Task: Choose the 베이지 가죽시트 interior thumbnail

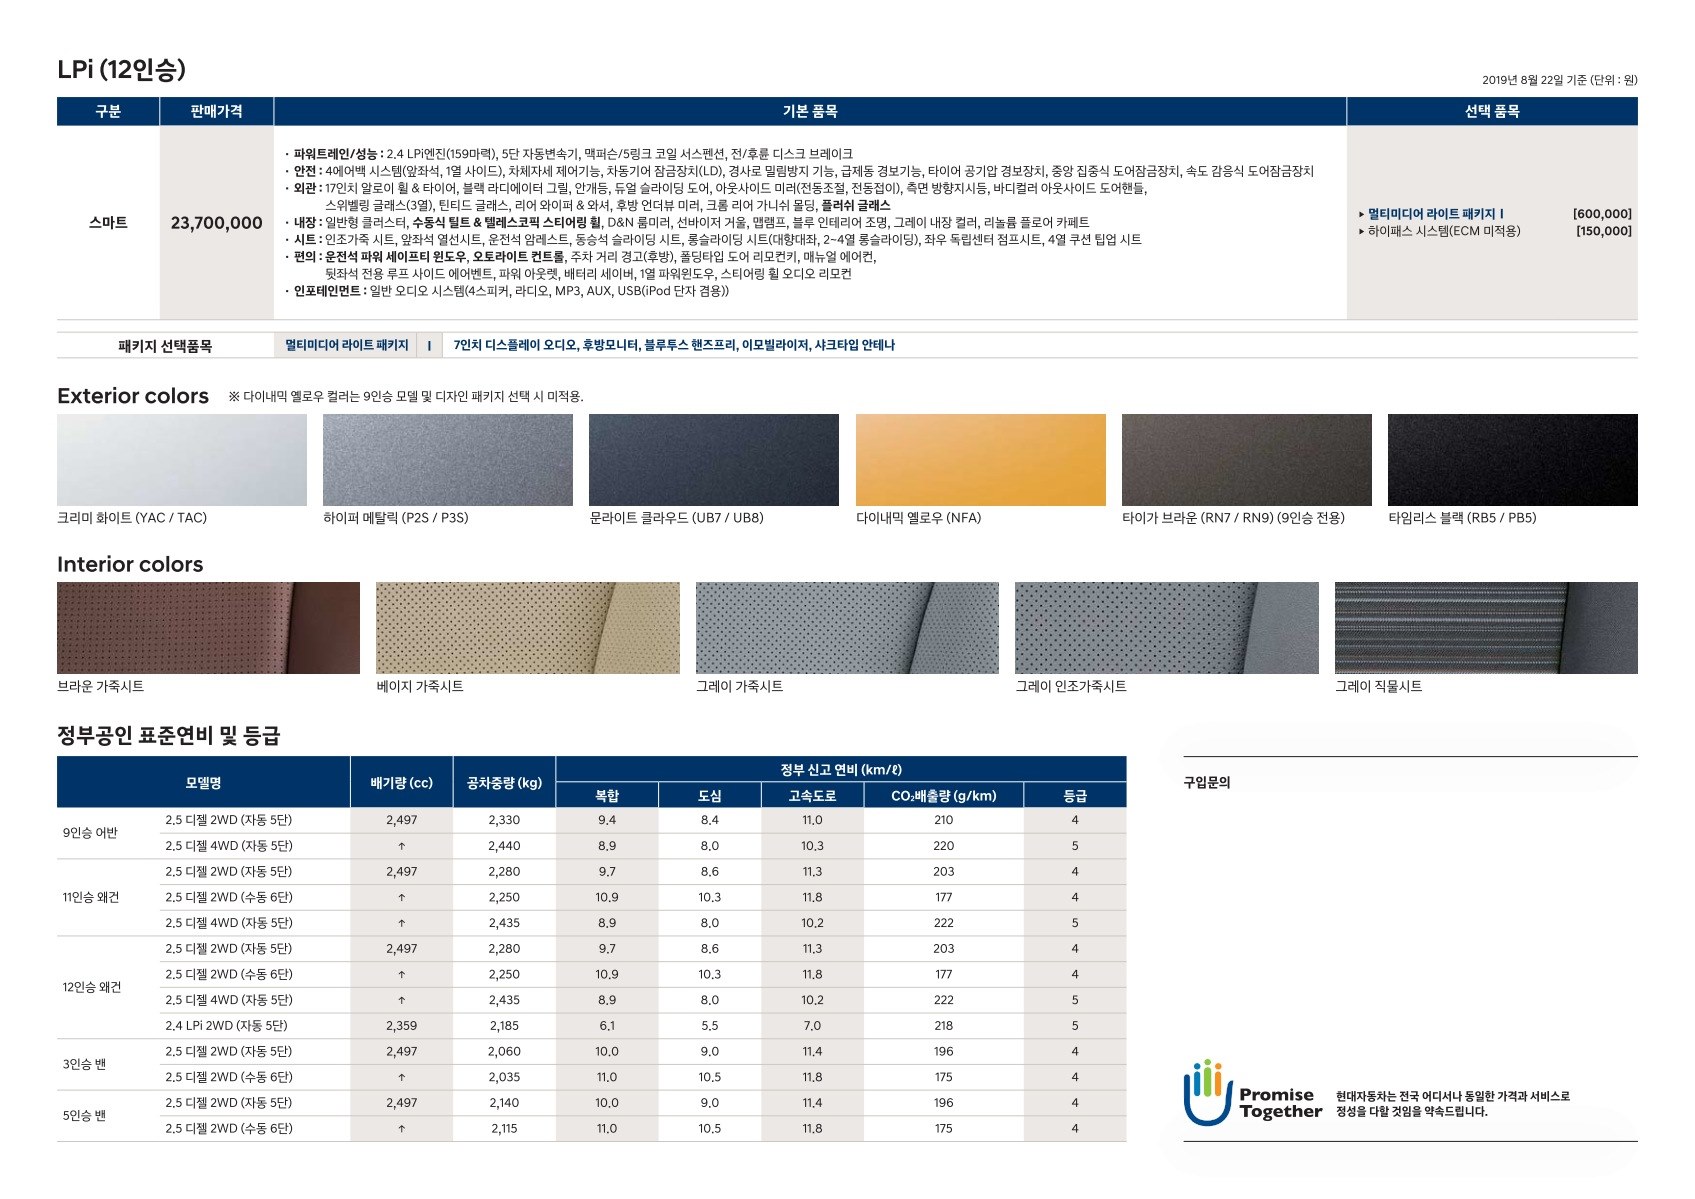Action: pos(527,628)
